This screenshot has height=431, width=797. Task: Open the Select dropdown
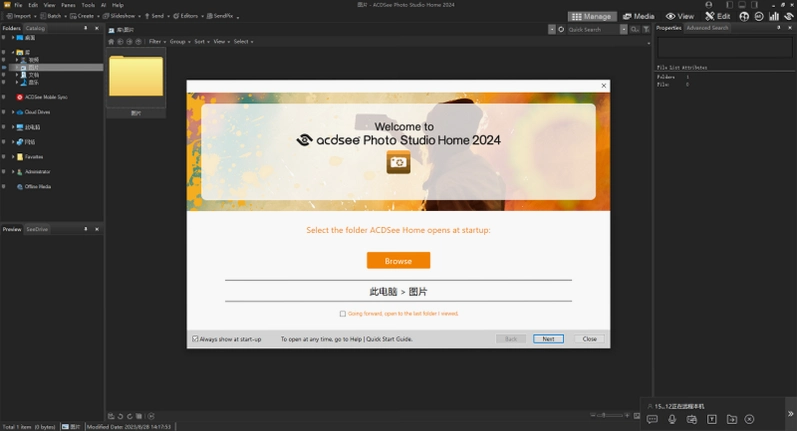pos(243,41)
